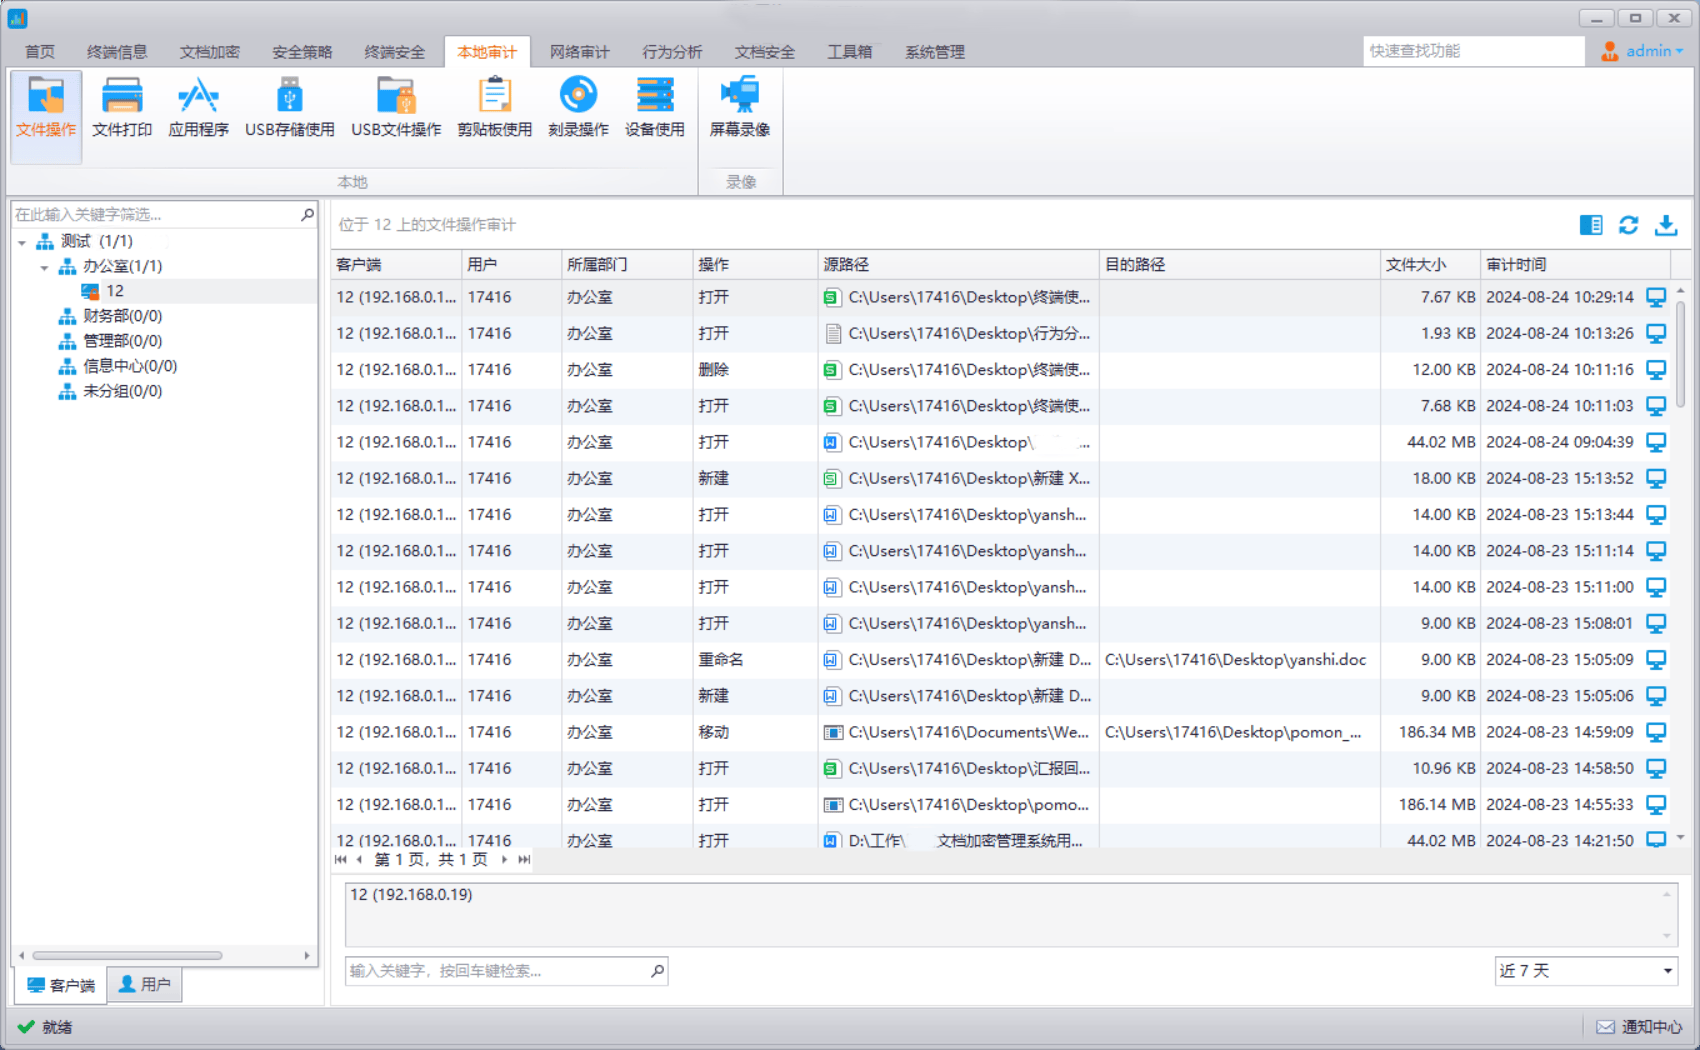Sort by the 操作 column header

point(755,265)
